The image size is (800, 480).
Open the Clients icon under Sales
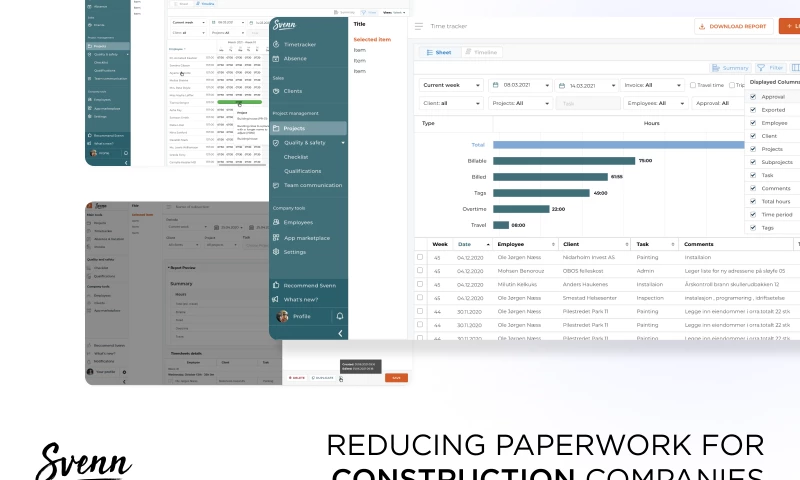tap(276, 91)
